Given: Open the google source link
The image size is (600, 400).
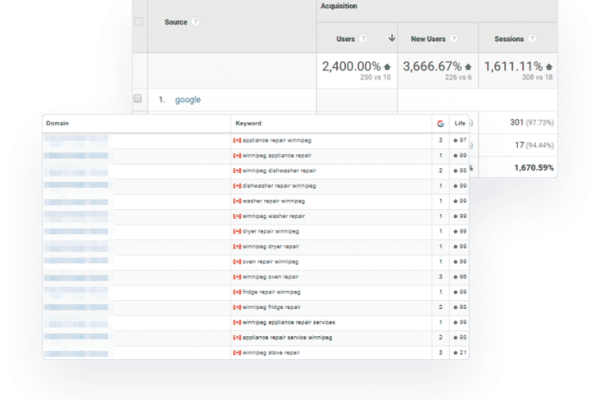Looking at the screenshot, I should pyautogui.click(x=187, y=100).
